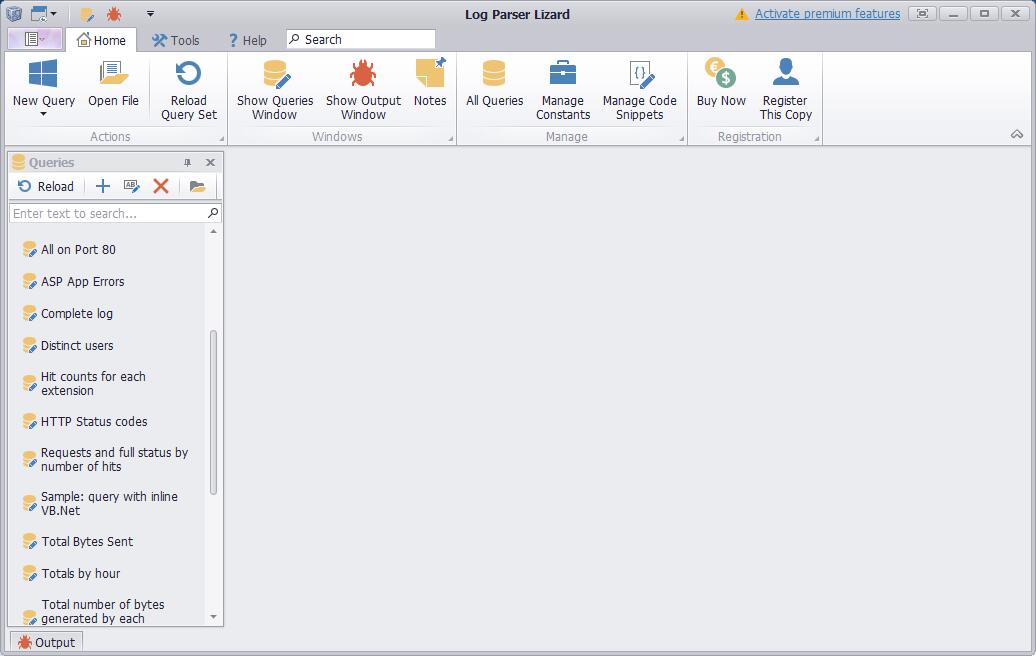Switch to the Home ribbon tab
This screenshot has height=656, width=1036.
[x=101, y=40]
